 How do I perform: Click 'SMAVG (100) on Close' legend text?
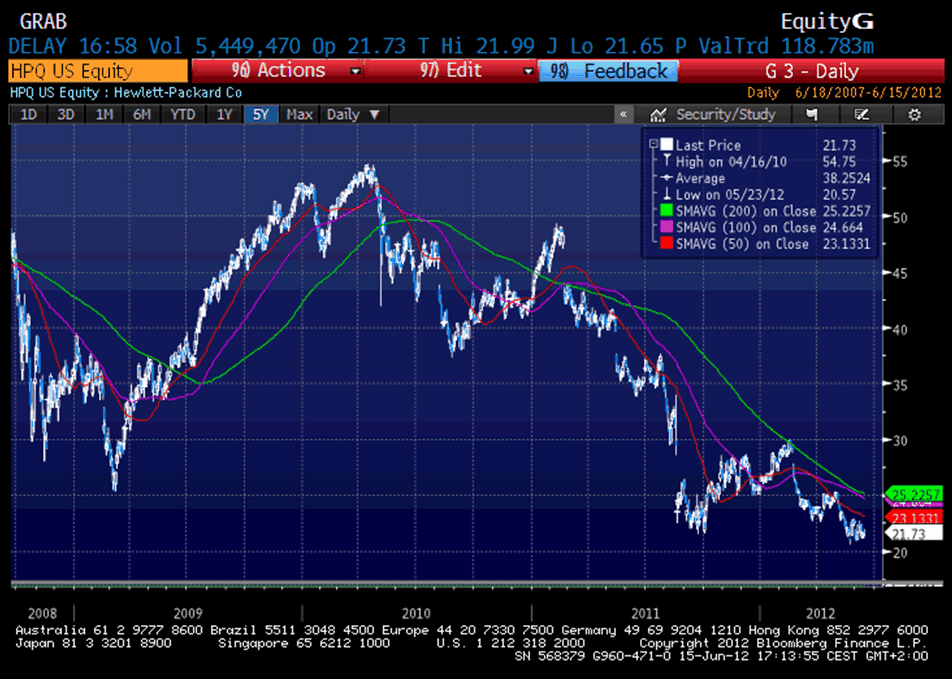(x=746, y=228)
